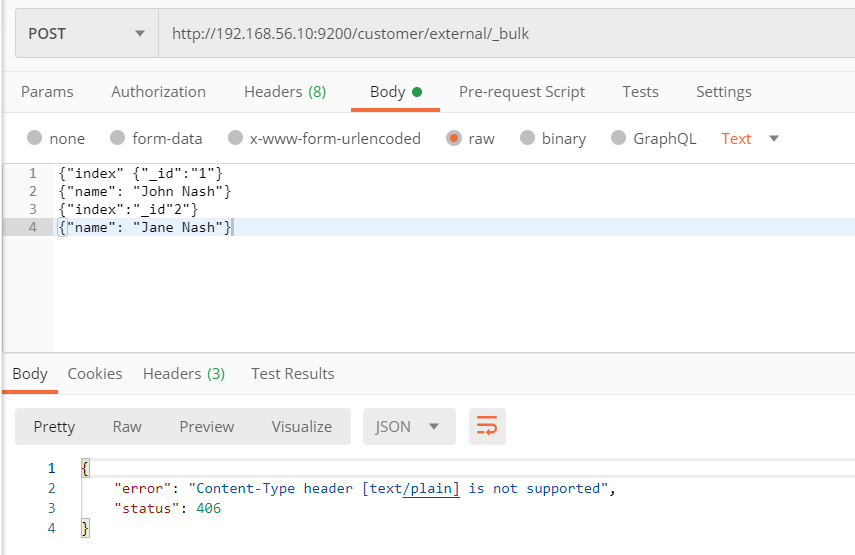The width and height of the screenshot is (855, 555).
Task: Open the Params tab
Action: coord(47,92)
